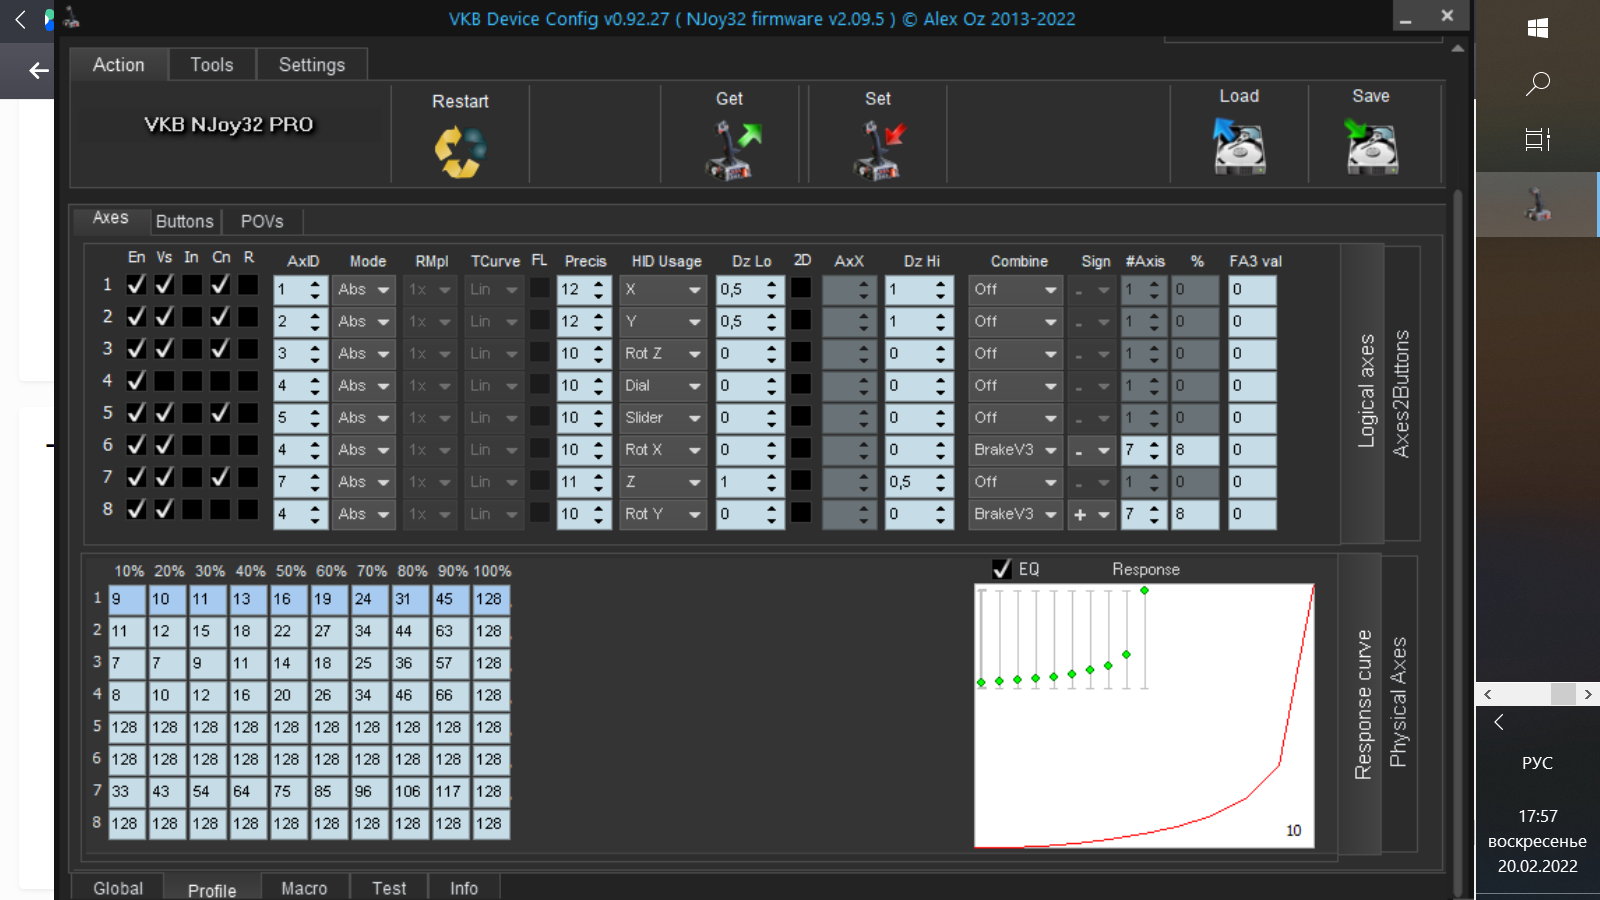Toggle the EQ checkbox
The image size is (1600, 900).
click(1002, 569)
